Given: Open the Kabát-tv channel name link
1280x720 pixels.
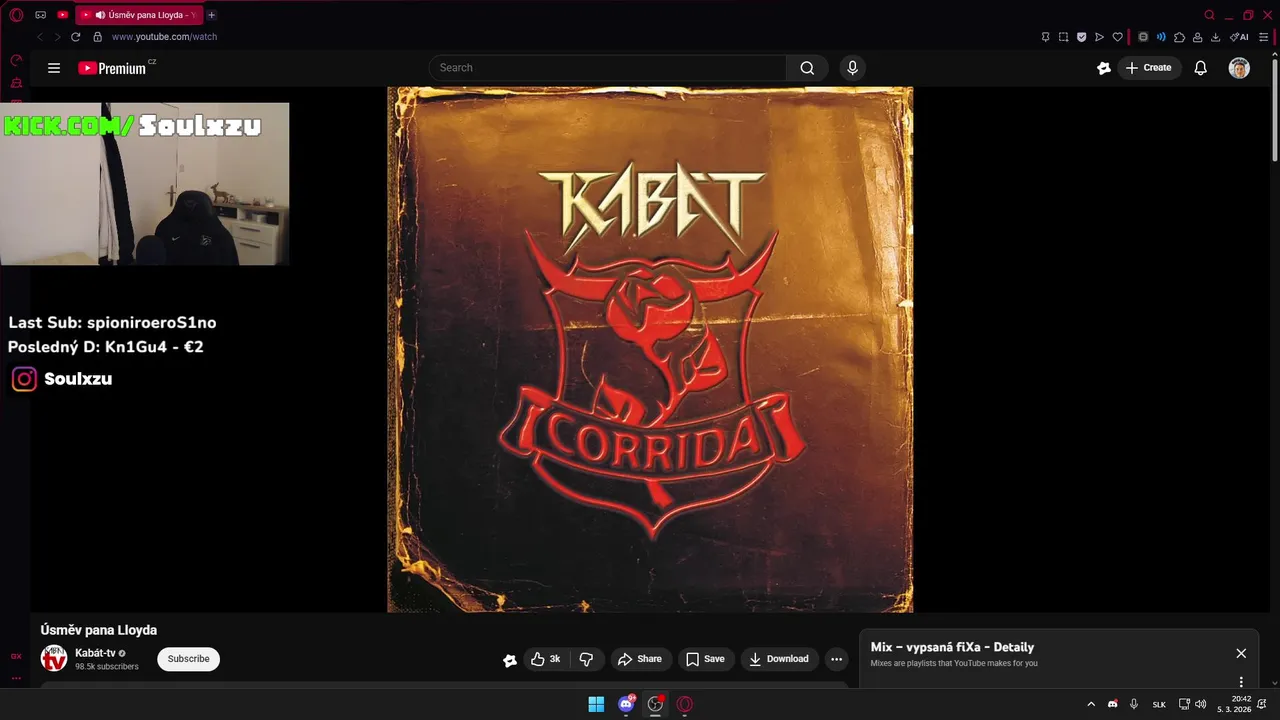Looking at the screenshot, I should point(95,653).
